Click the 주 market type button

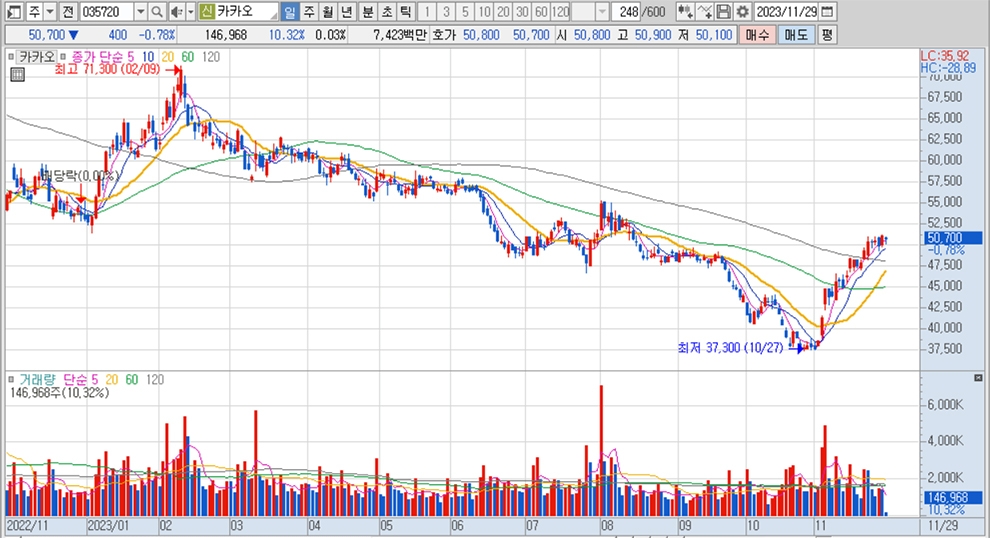[x=33, y=11]
